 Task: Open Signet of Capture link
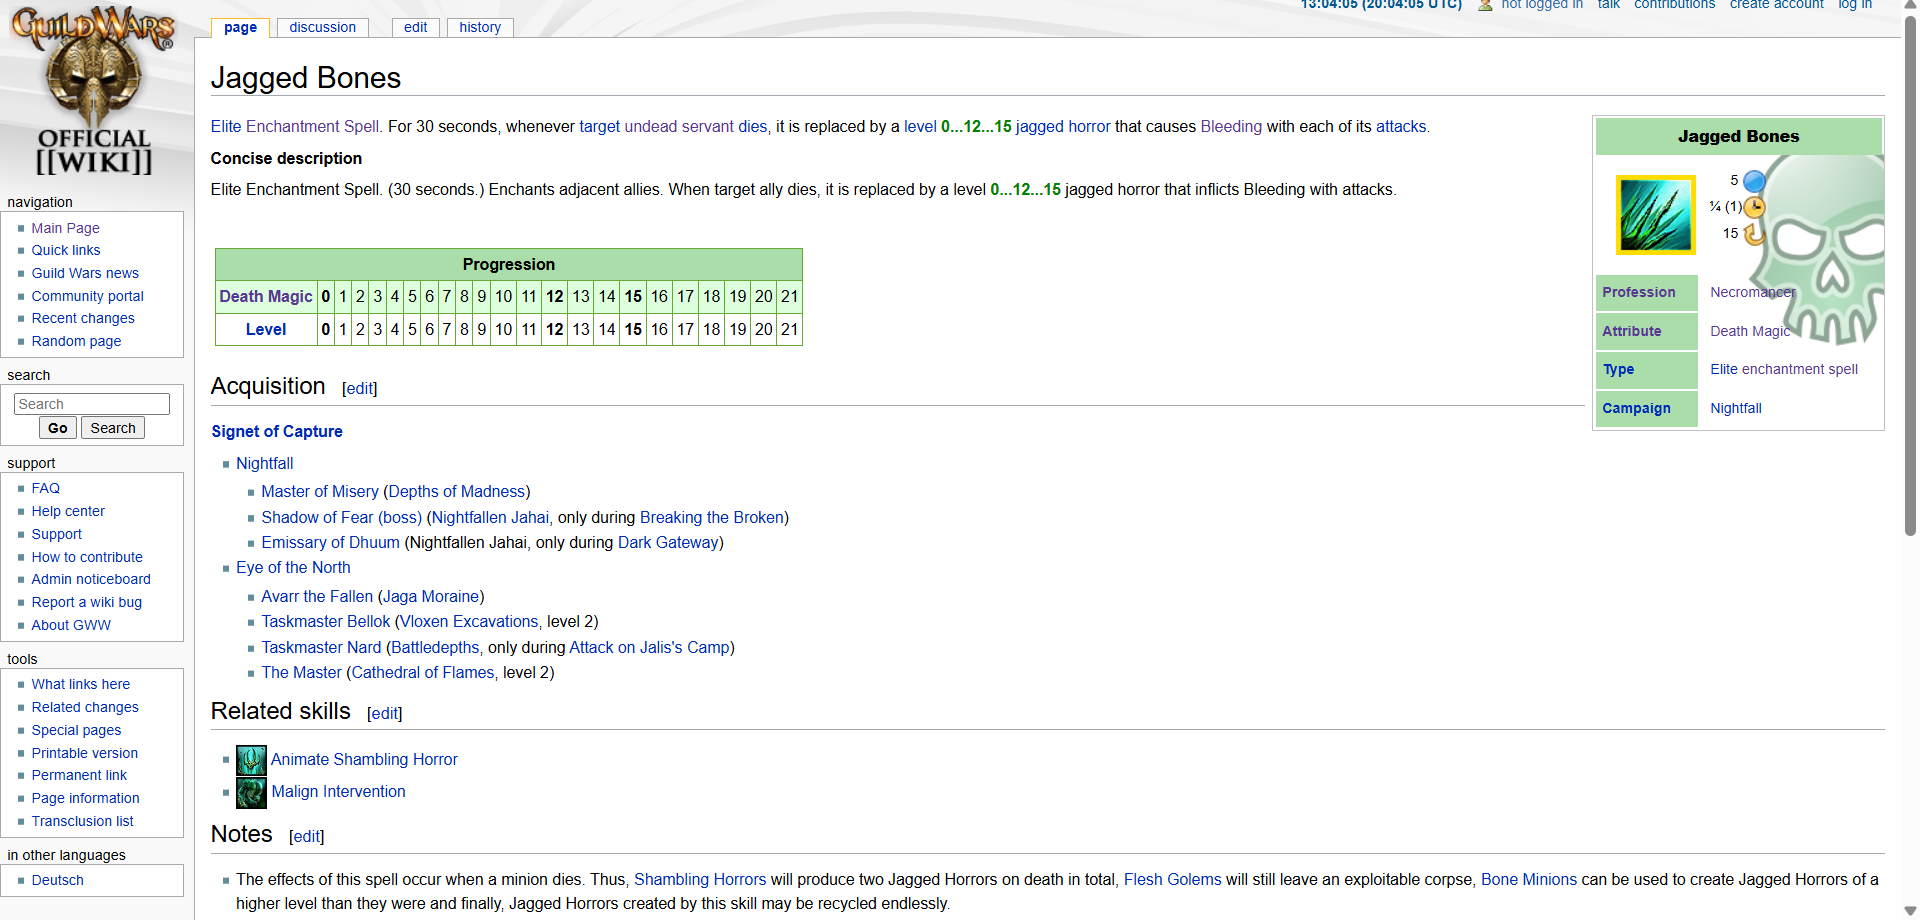277,431
